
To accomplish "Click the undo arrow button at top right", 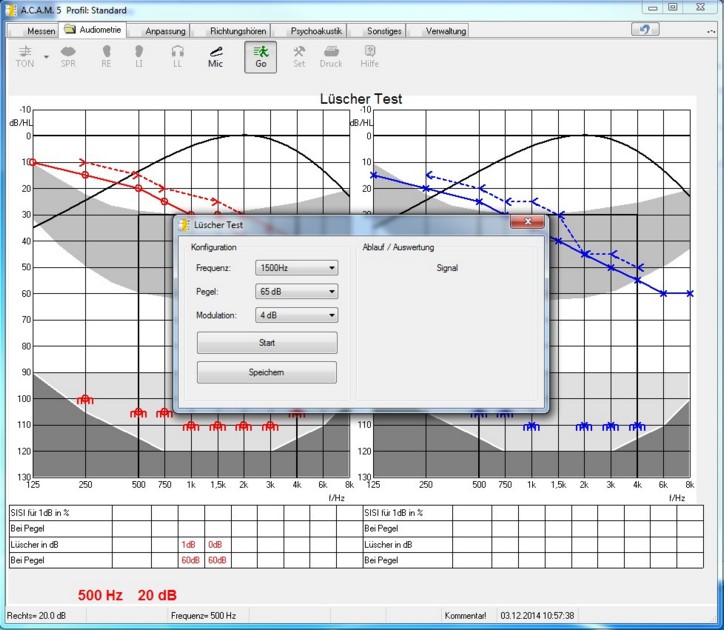I will tap(645, 30).
